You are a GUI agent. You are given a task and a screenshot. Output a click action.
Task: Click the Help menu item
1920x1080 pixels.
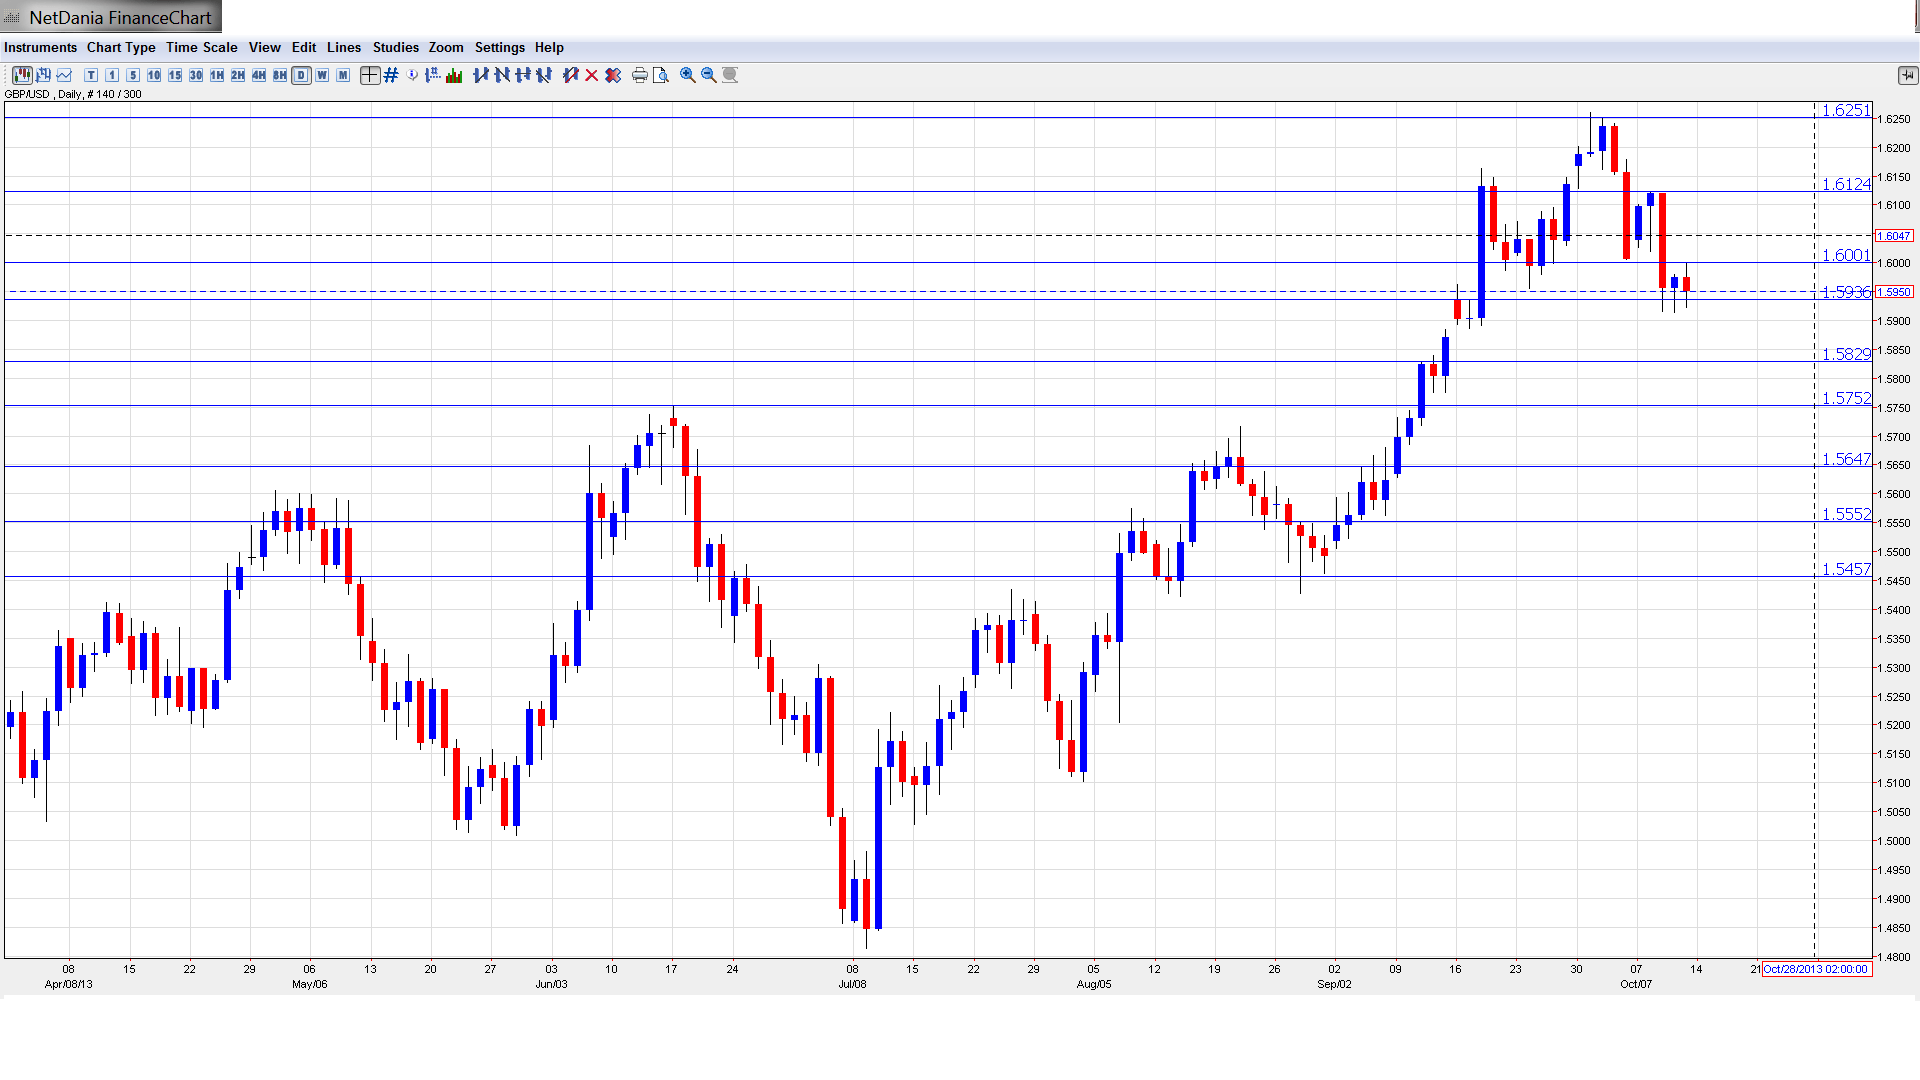click(x=549, y=47)
